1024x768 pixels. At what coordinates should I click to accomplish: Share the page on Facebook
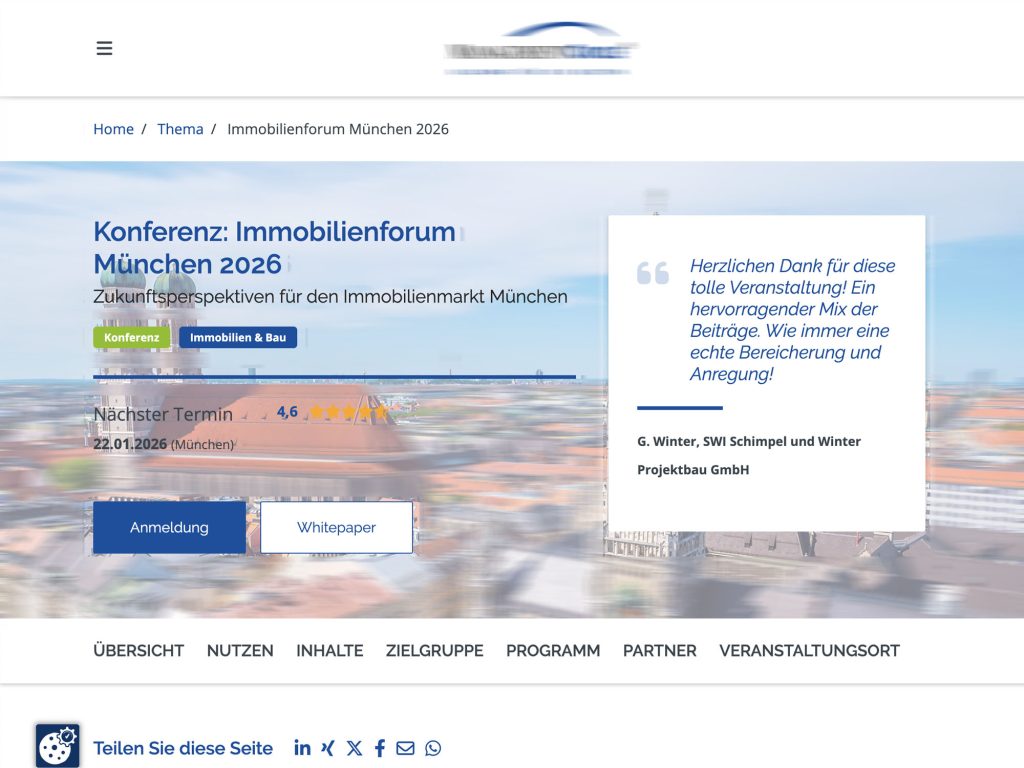pyautogui.click(x=379, y=747)
